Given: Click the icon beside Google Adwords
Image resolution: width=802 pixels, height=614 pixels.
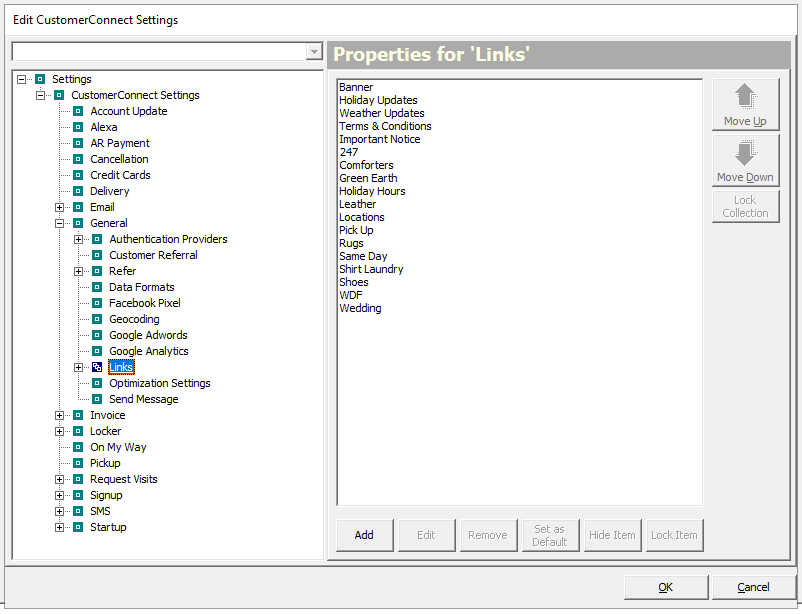Looking at the screenshot, I should tap(97, 335).
